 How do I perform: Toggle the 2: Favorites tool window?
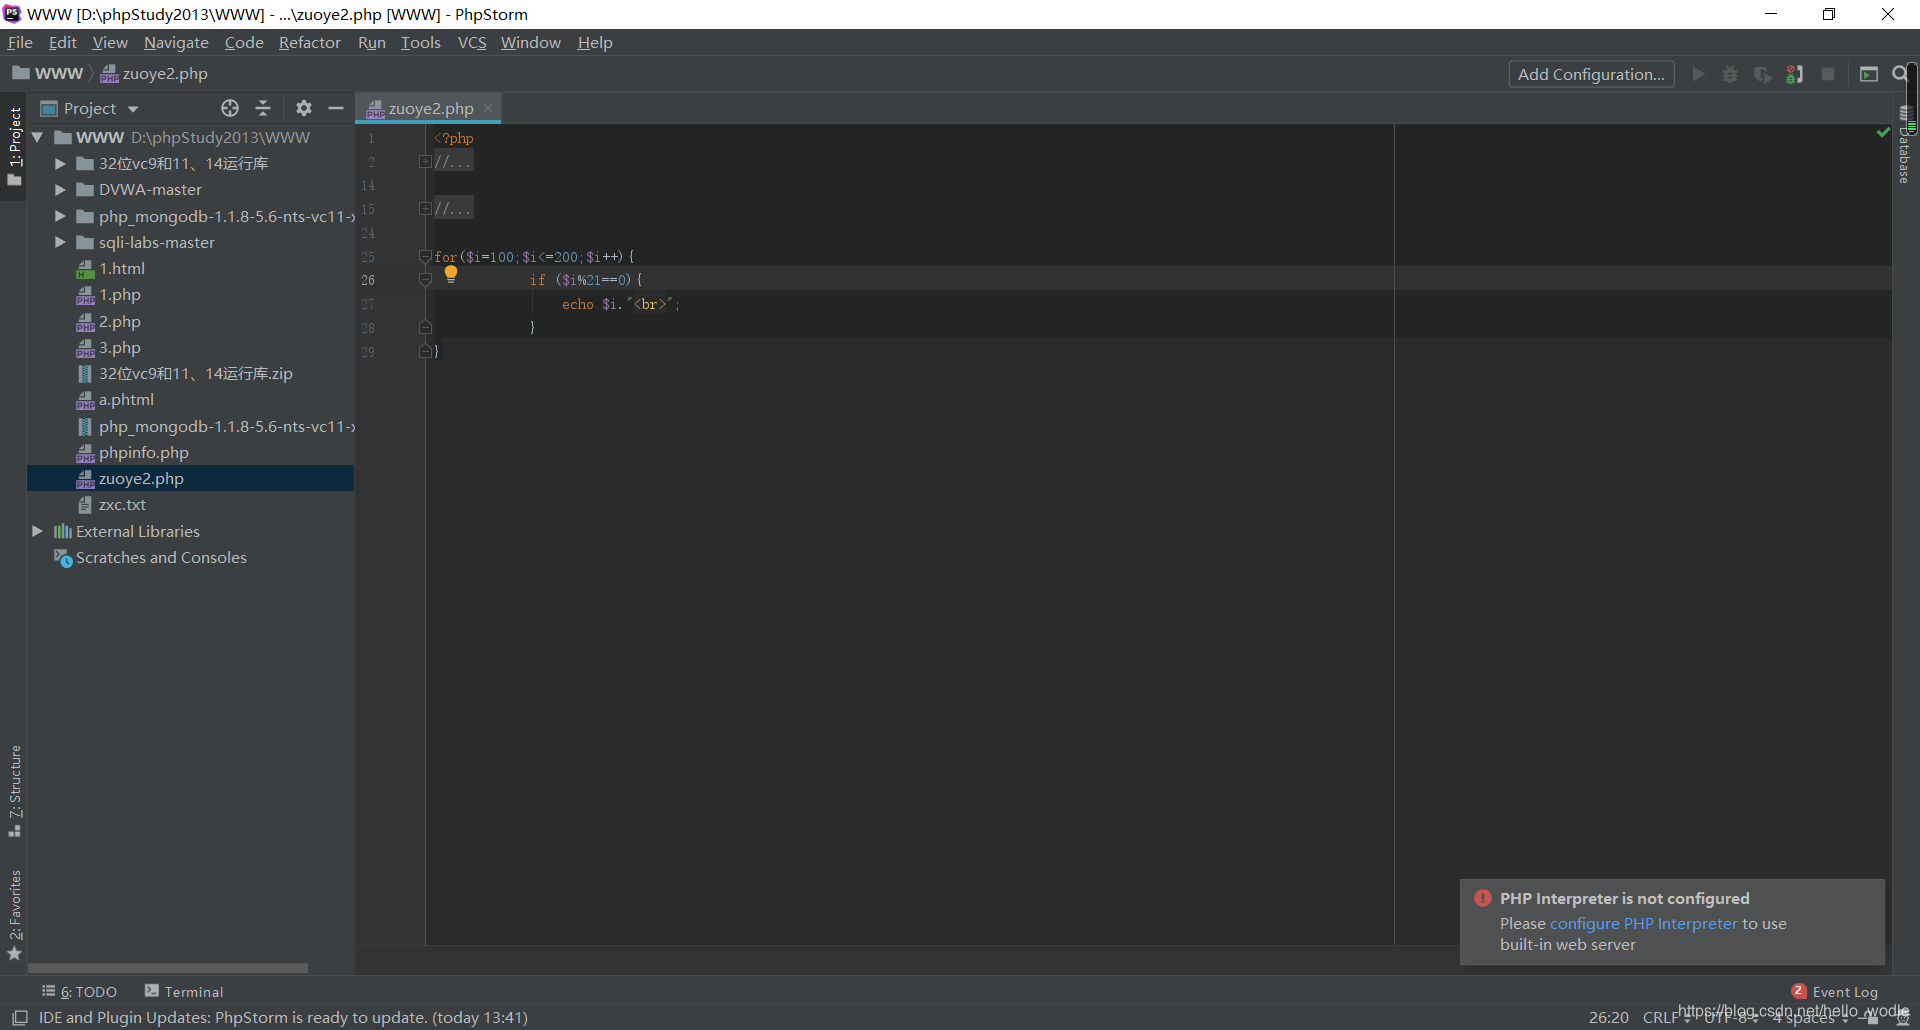[14, 915]
